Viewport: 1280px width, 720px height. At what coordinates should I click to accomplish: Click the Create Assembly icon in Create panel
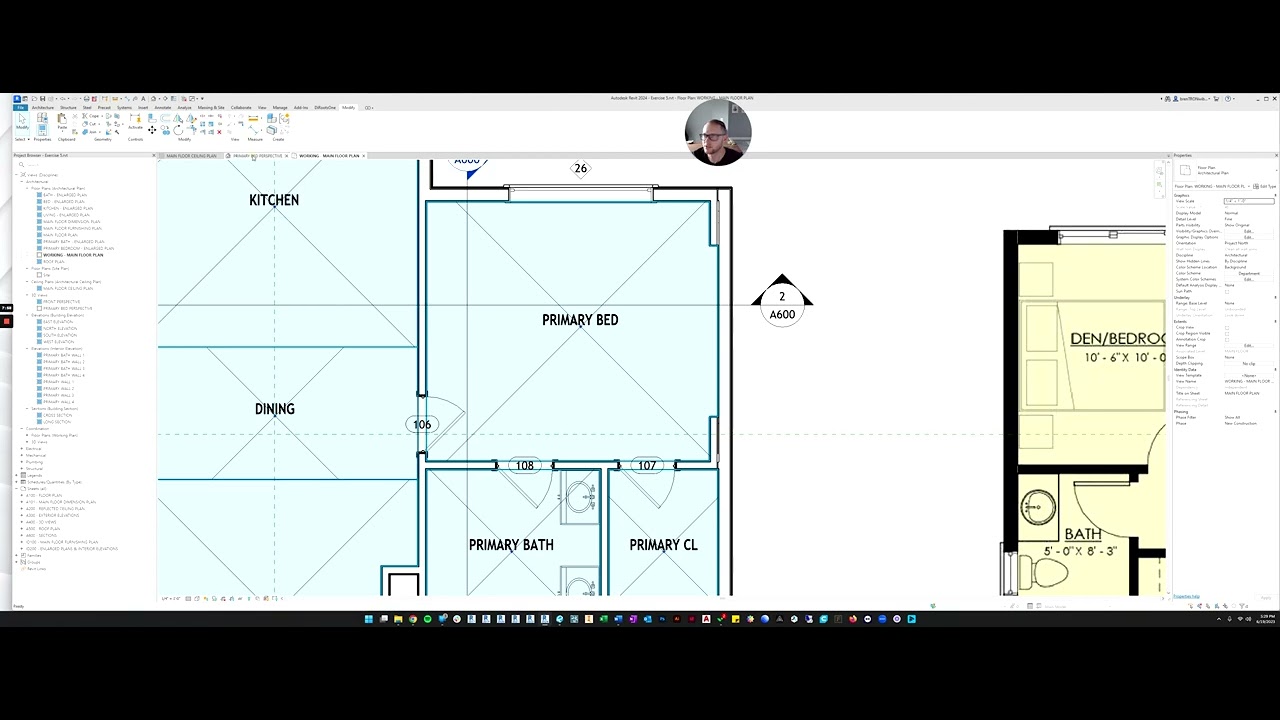[x=272, y=119]
